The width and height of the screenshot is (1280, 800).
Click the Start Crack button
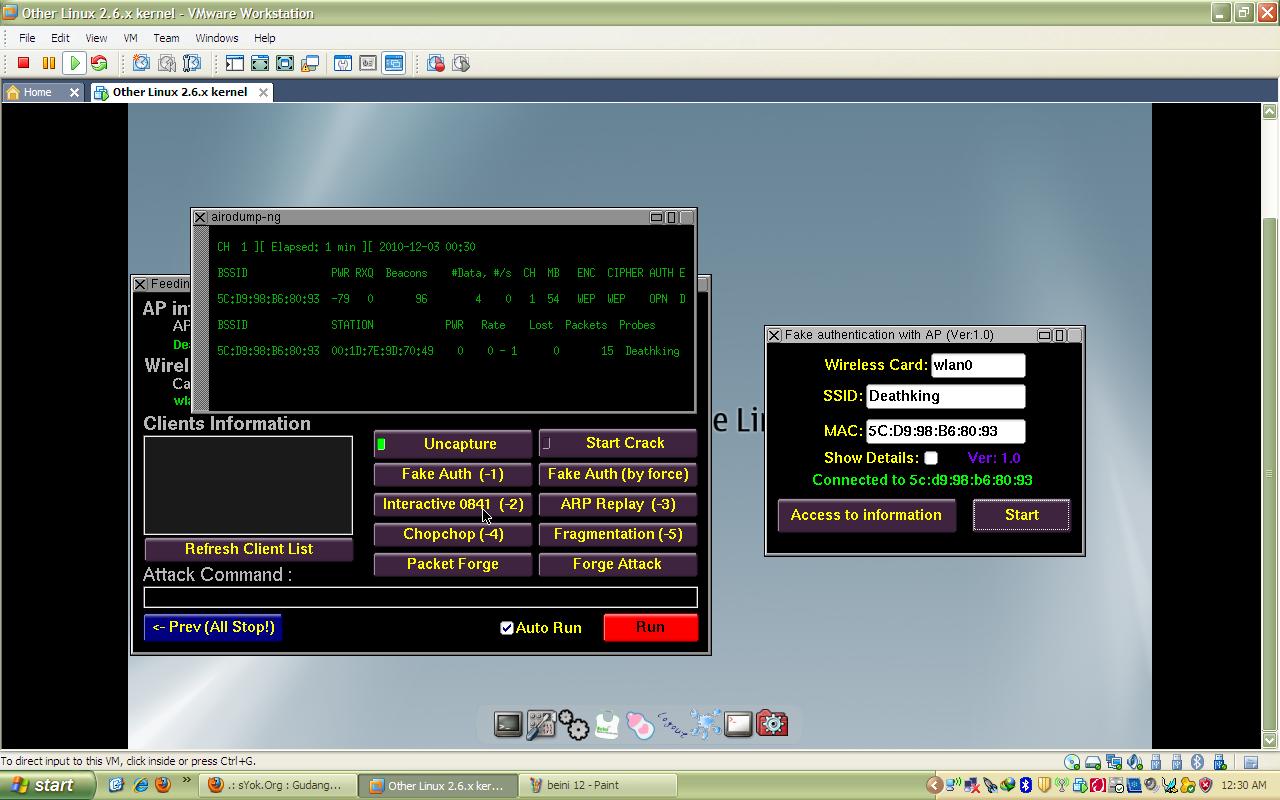618,443
